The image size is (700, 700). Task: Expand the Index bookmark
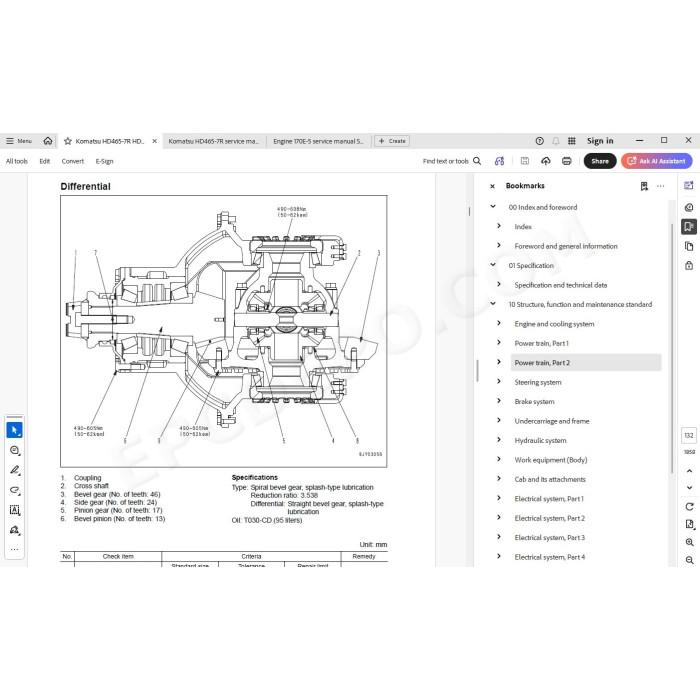[x=499, y=226]
